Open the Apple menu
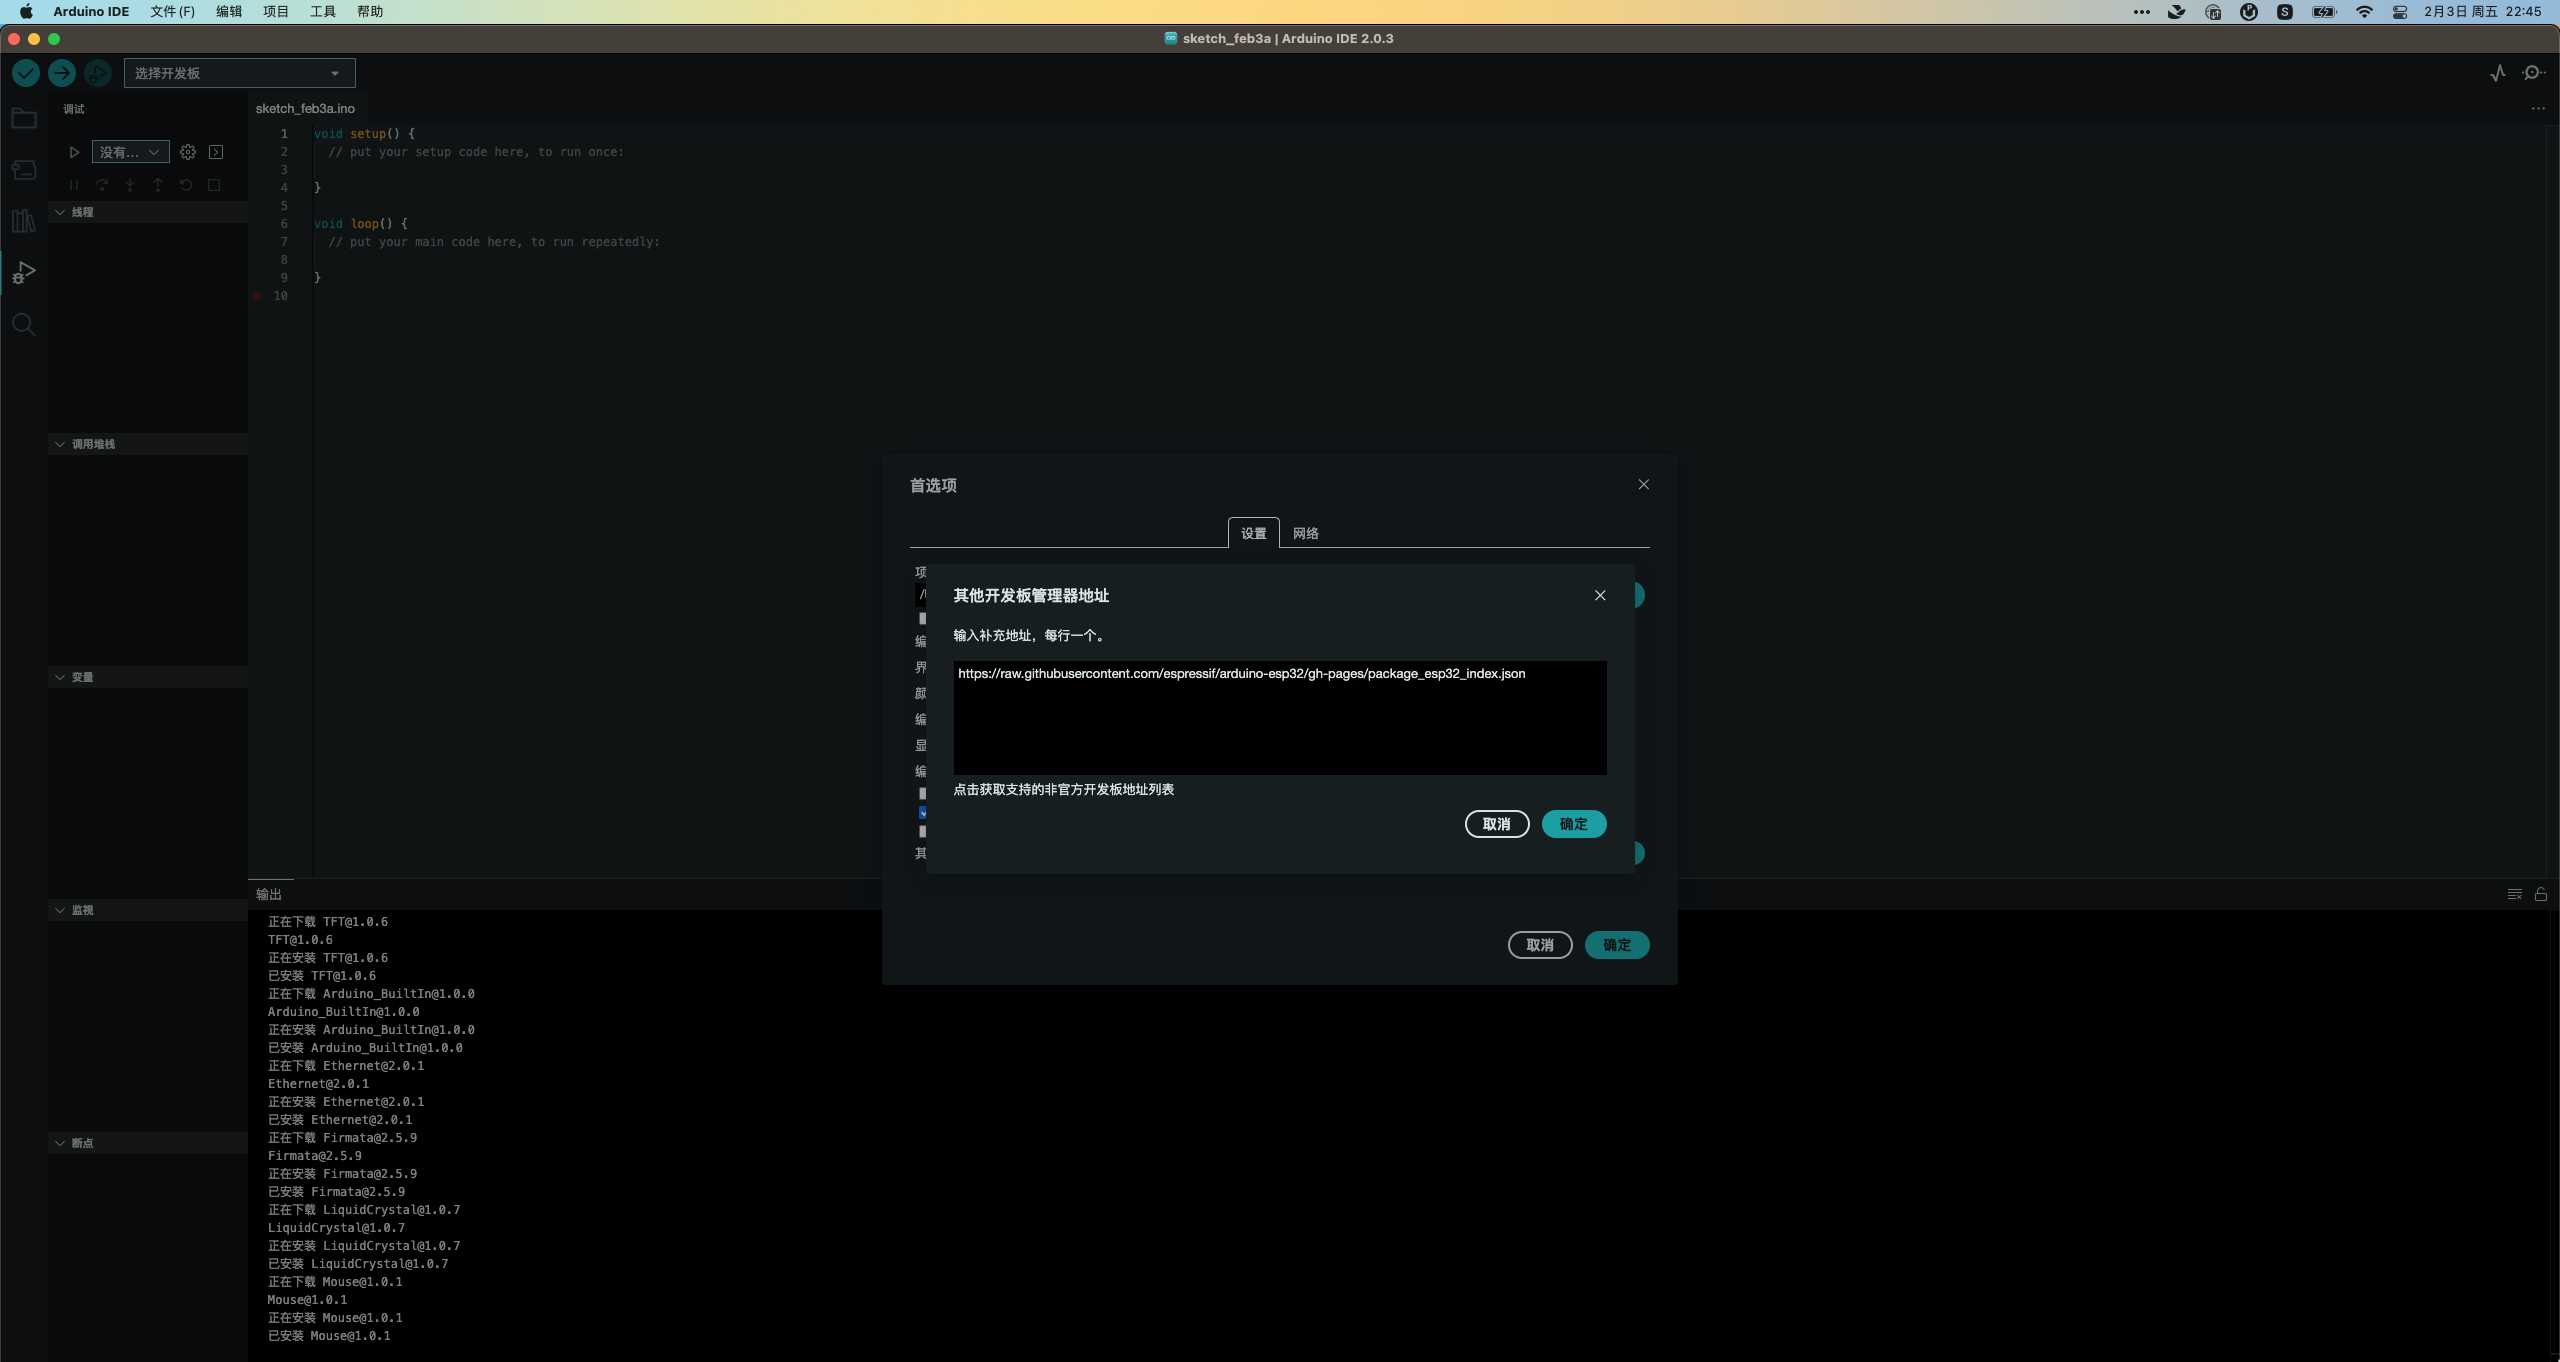This screenshot has height=1362, width=2560. click(x=26, y=12)
